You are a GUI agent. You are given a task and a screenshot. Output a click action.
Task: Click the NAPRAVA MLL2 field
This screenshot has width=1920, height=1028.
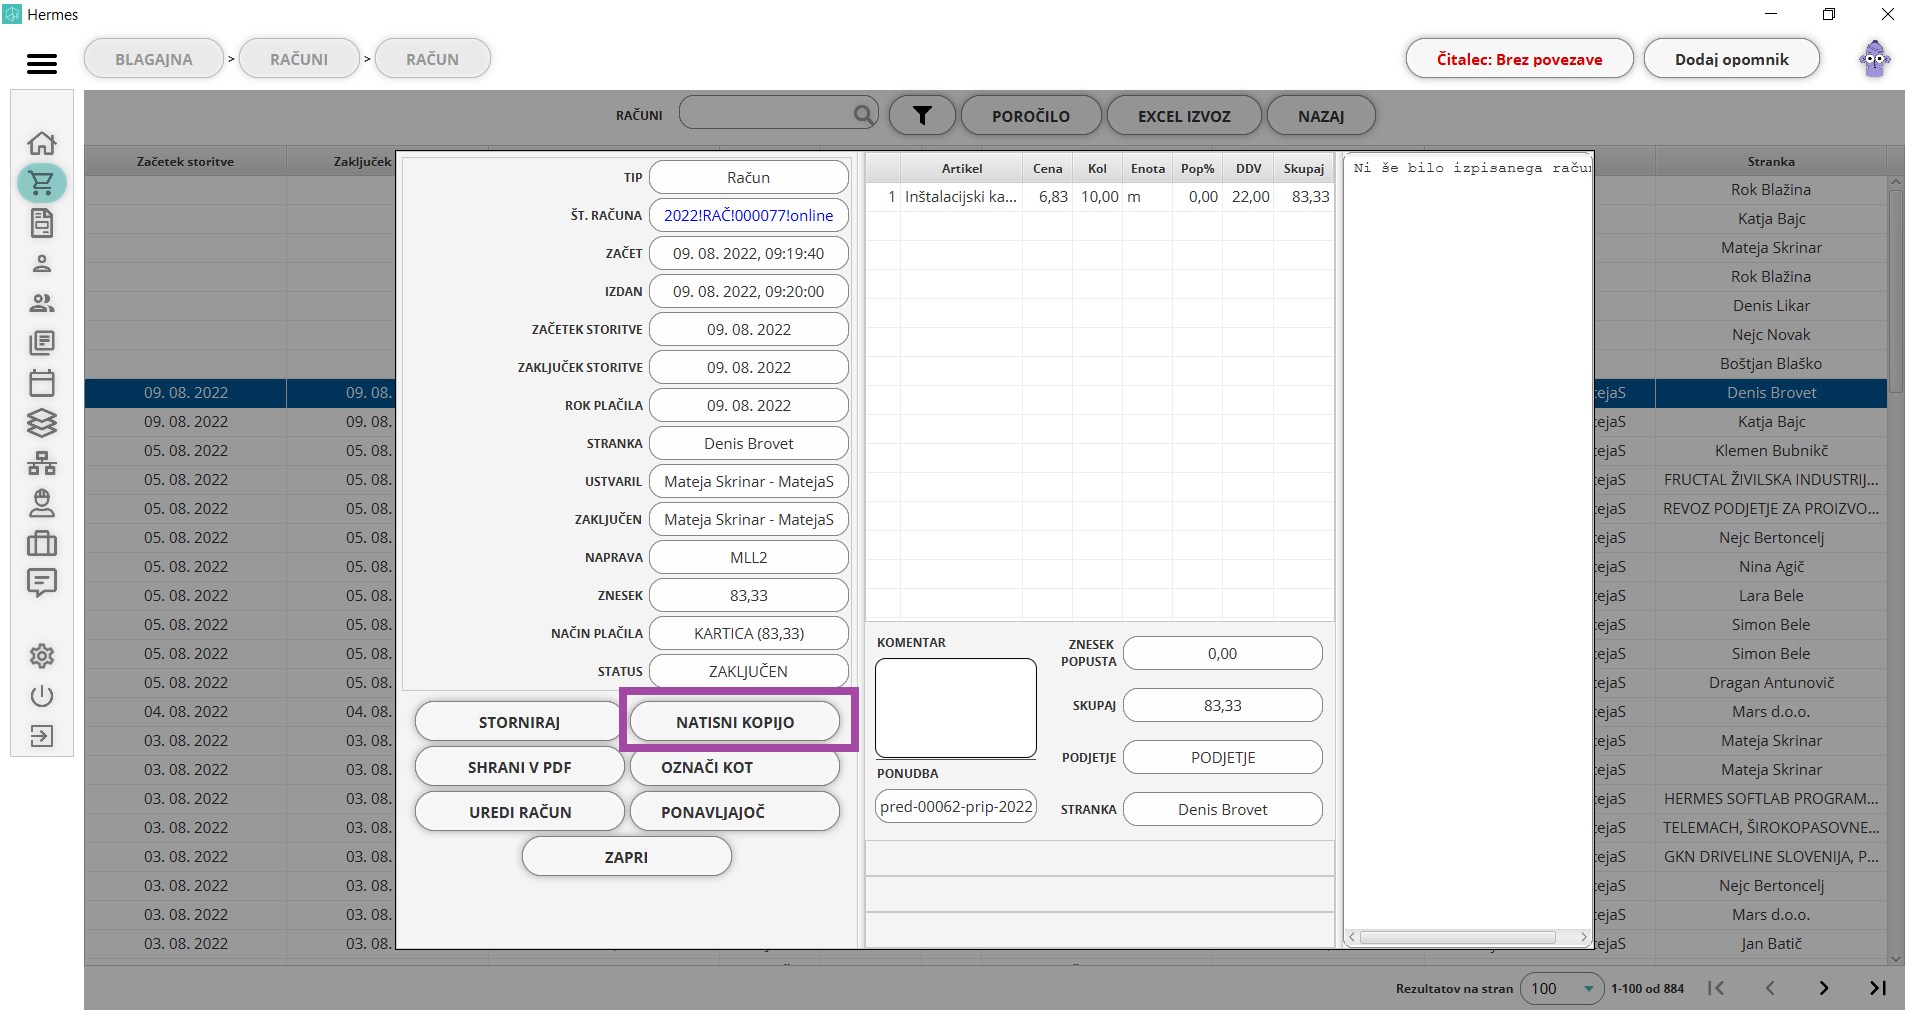749,557
